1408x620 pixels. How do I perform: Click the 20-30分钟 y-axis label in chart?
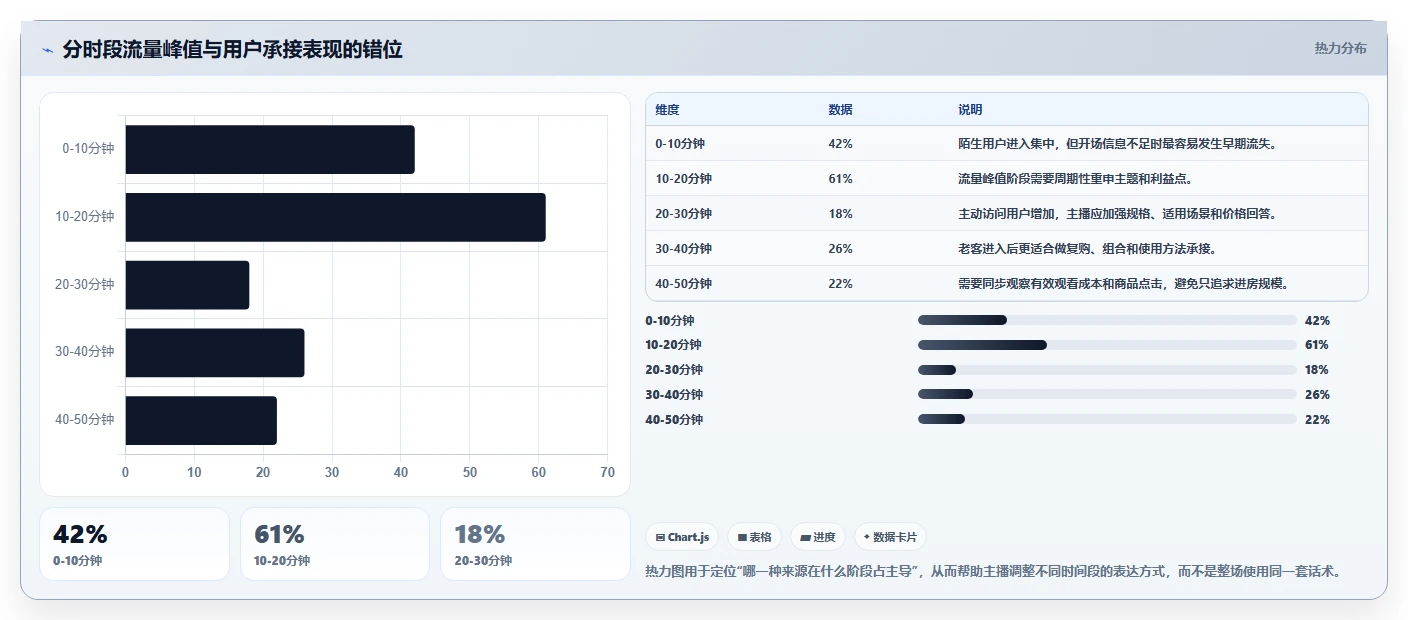point(85,284)
